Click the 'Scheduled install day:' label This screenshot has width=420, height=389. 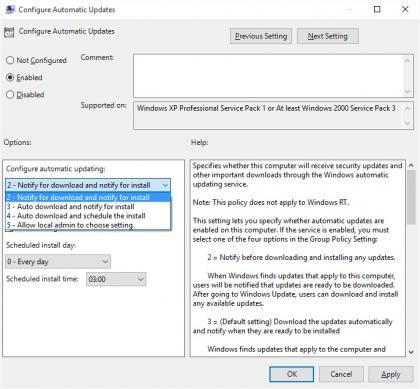41,245
